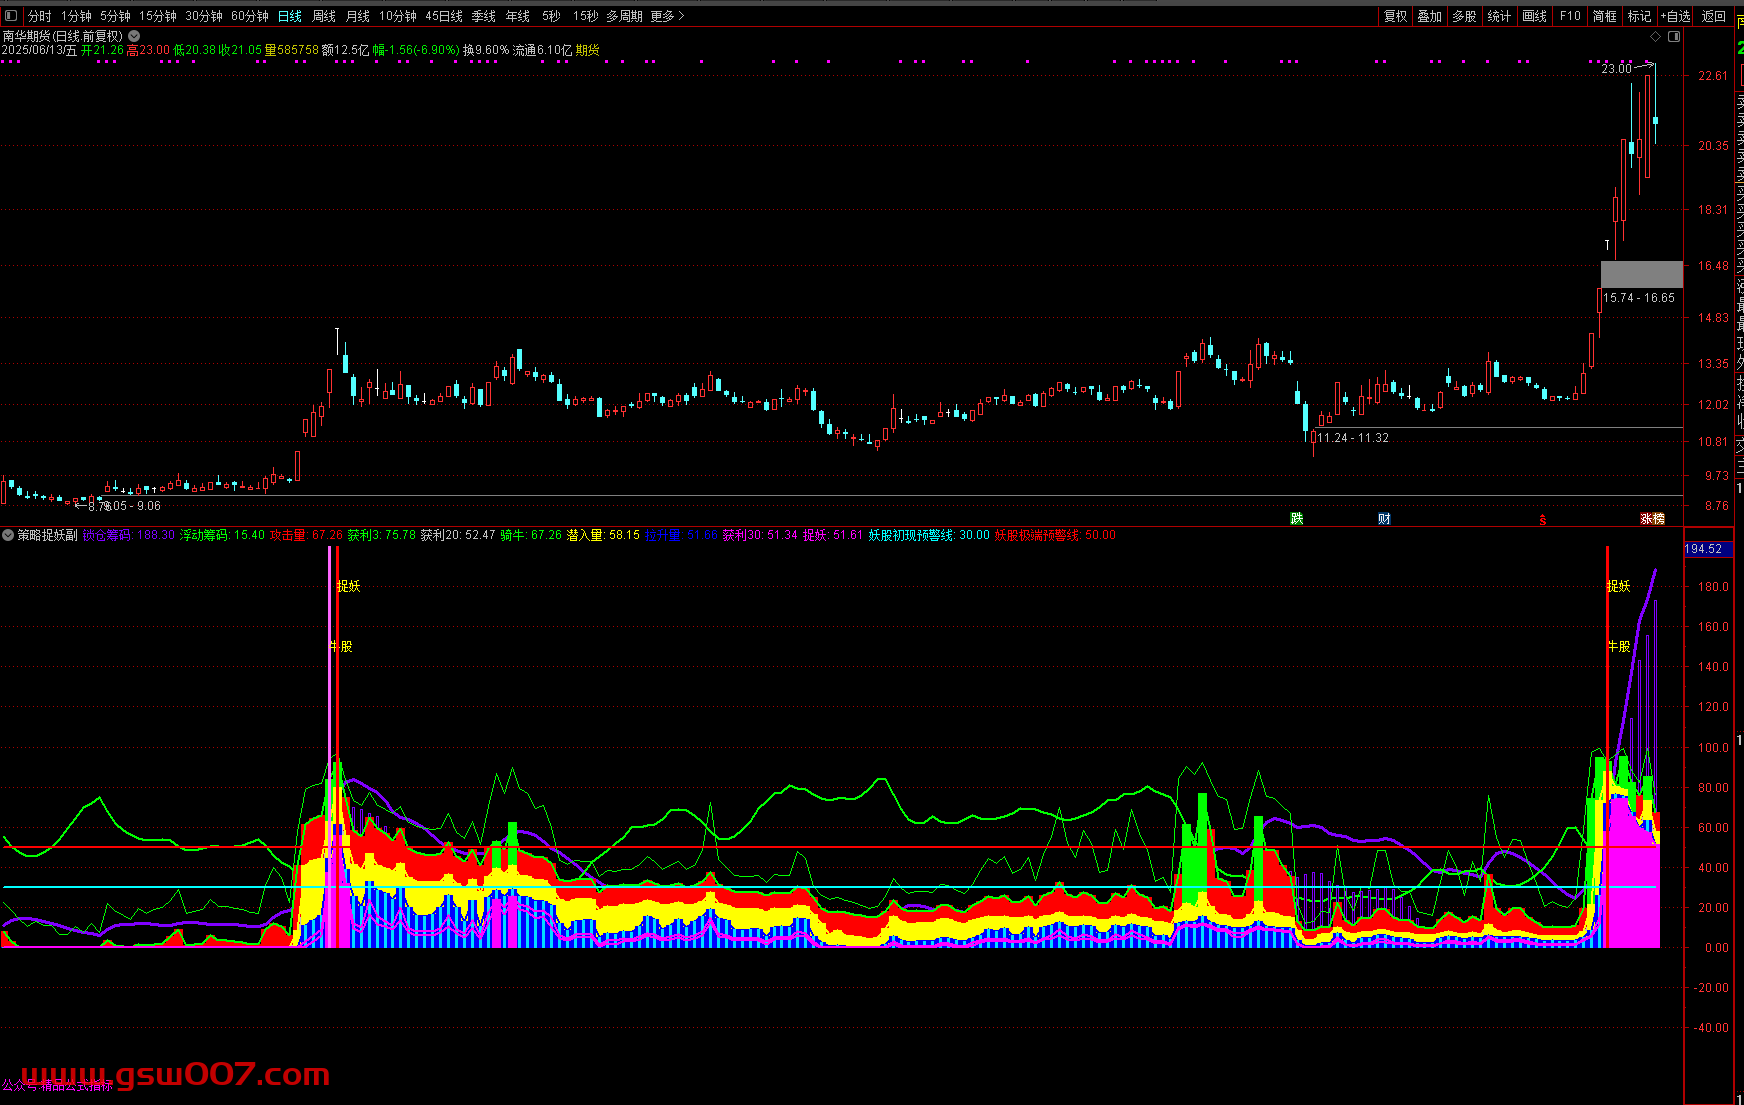Click the 期货 tag in quote line
This screenshot has width=1744, height=1105.
point(587,50)
